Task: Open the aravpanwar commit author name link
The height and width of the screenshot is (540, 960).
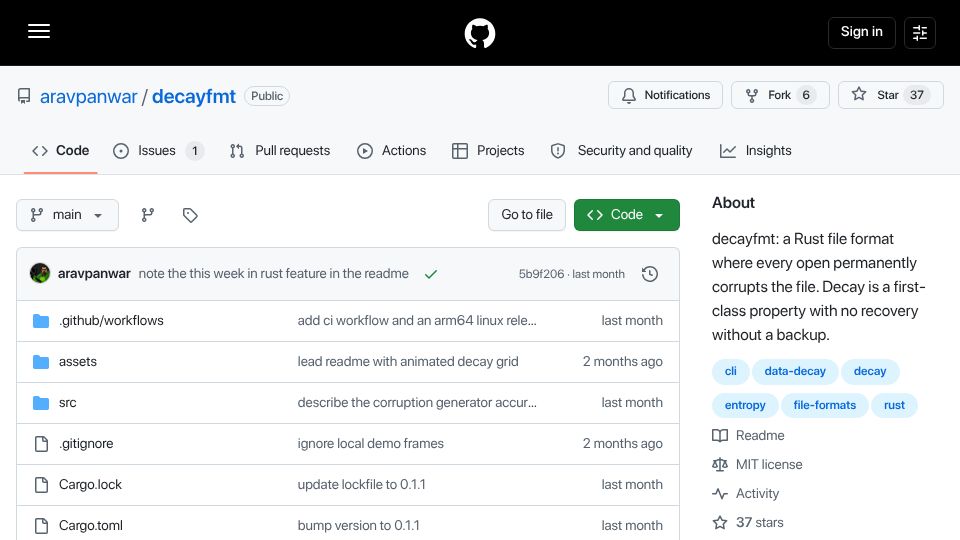Action: point(94,274)
